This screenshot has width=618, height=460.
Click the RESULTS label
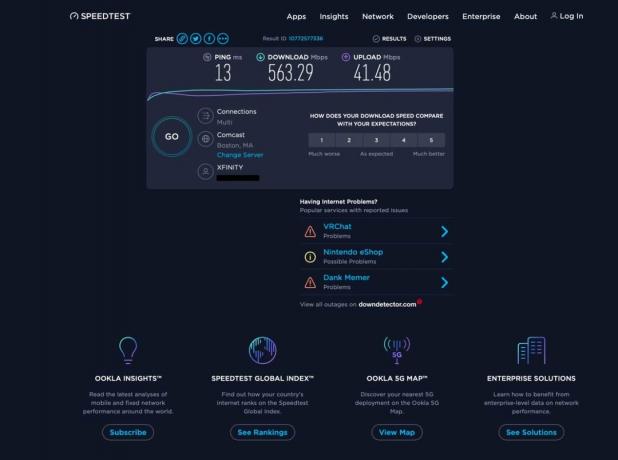coord(394,39)
